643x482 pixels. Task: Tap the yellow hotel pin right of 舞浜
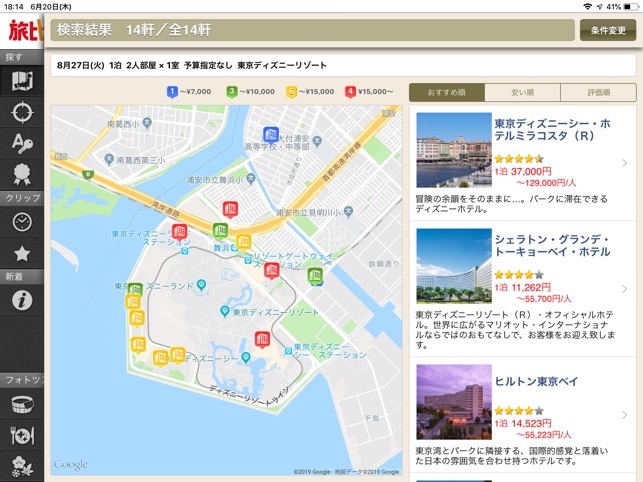tap(243, 242)
